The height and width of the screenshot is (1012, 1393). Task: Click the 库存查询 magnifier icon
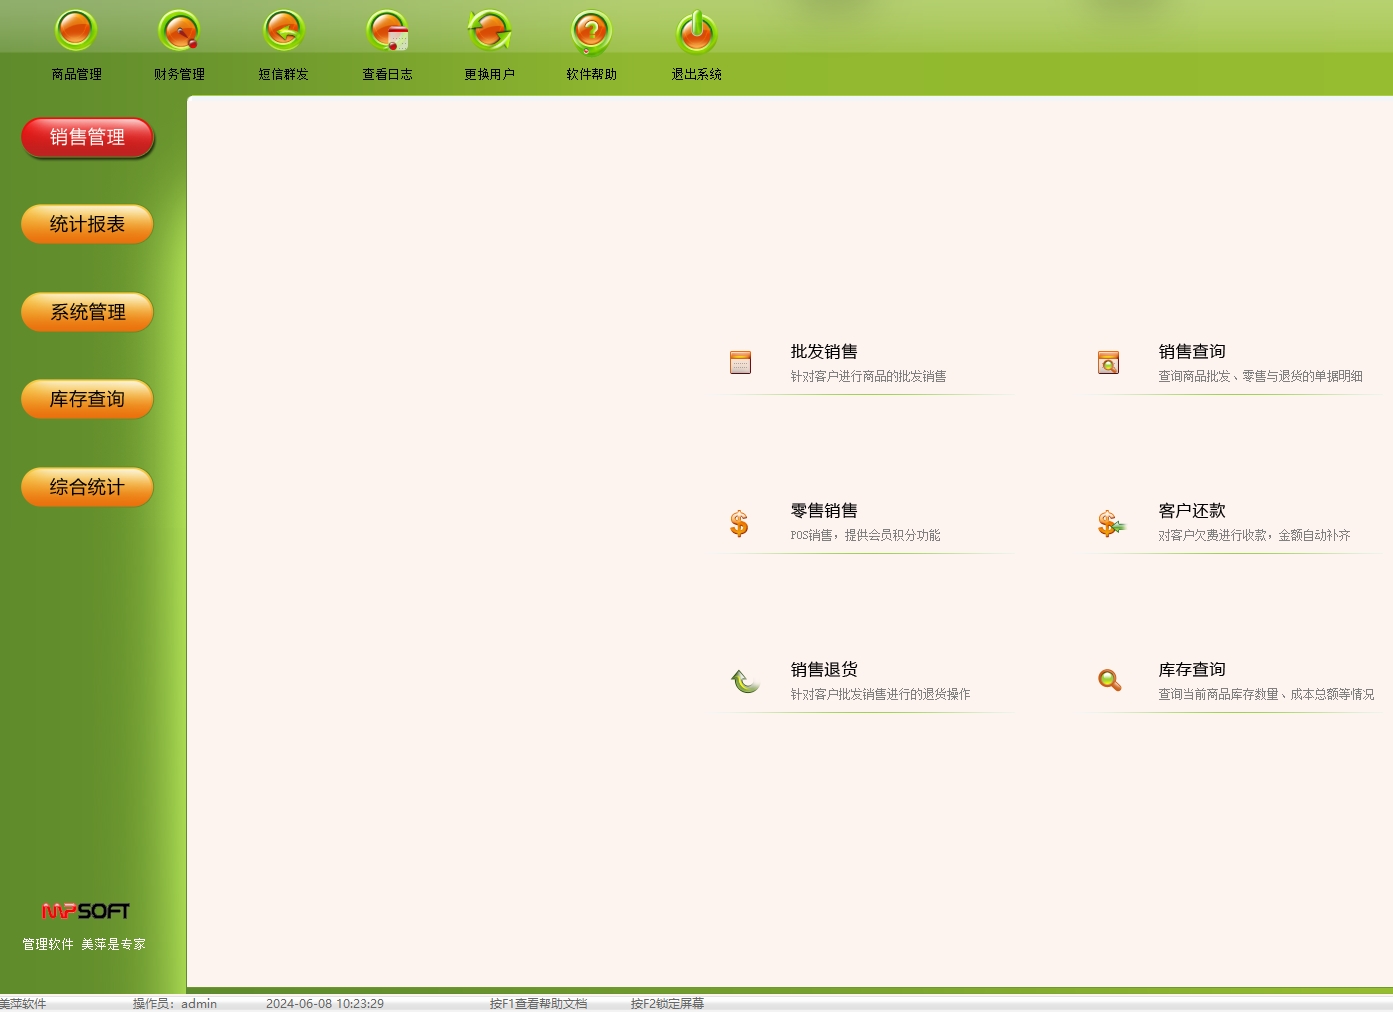point(1109,681)
